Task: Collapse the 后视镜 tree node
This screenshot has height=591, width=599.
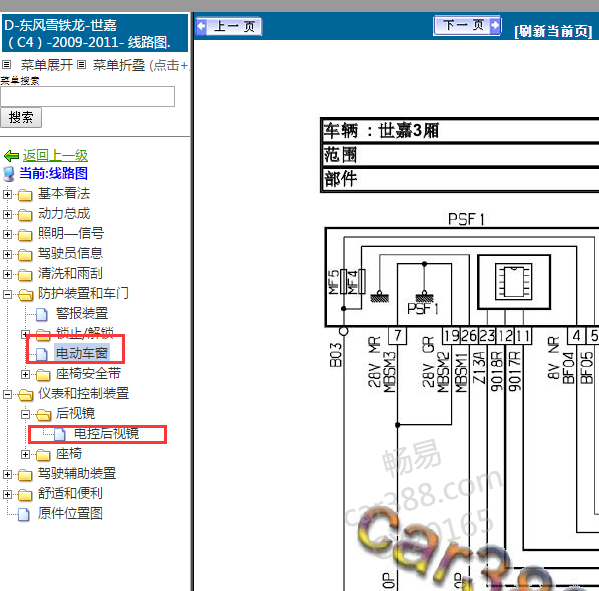Action: pyautogui.click(x=25, y=414)
